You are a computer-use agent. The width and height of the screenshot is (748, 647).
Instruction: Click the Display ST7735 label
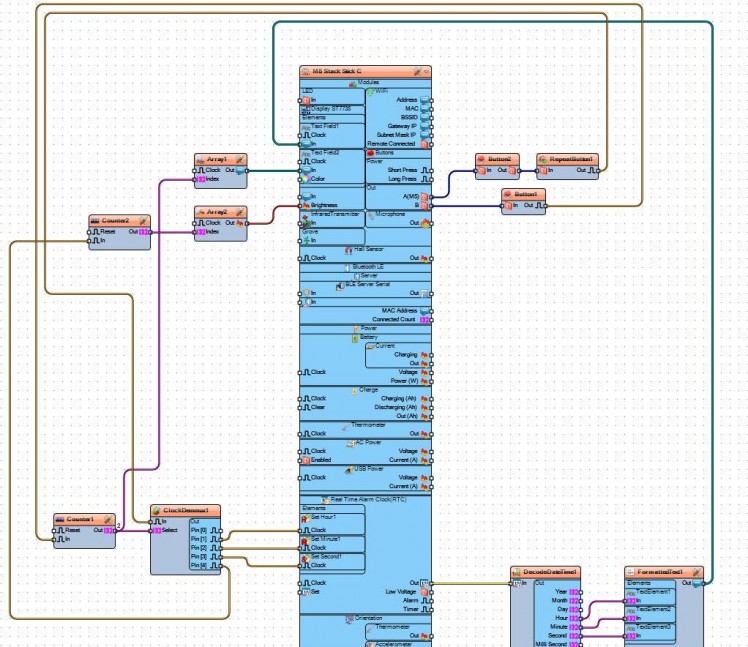point(331,109)
